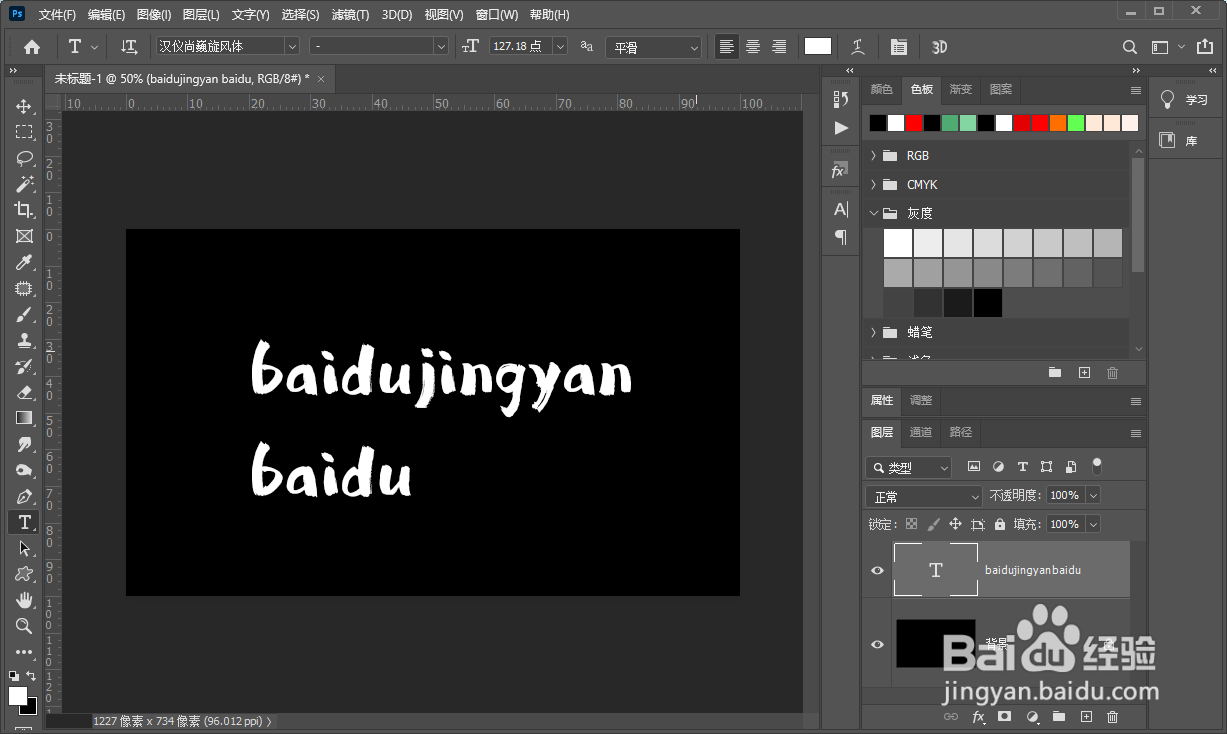This screenshot has width=1227, height=734.
Task: Switch to the 通道 tab
Action: point(921,432)
